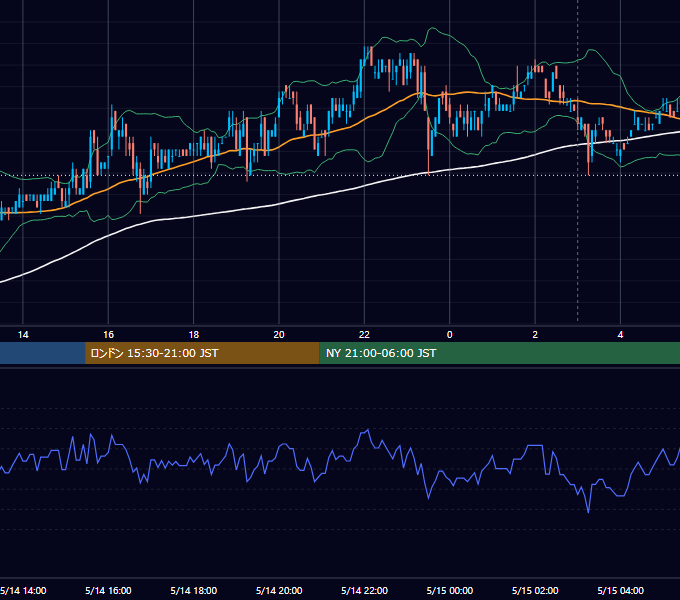This screenshot has height=600, width=680.
Task: Click the 14 hour label on chart axis
Action: tap(23, 335)
